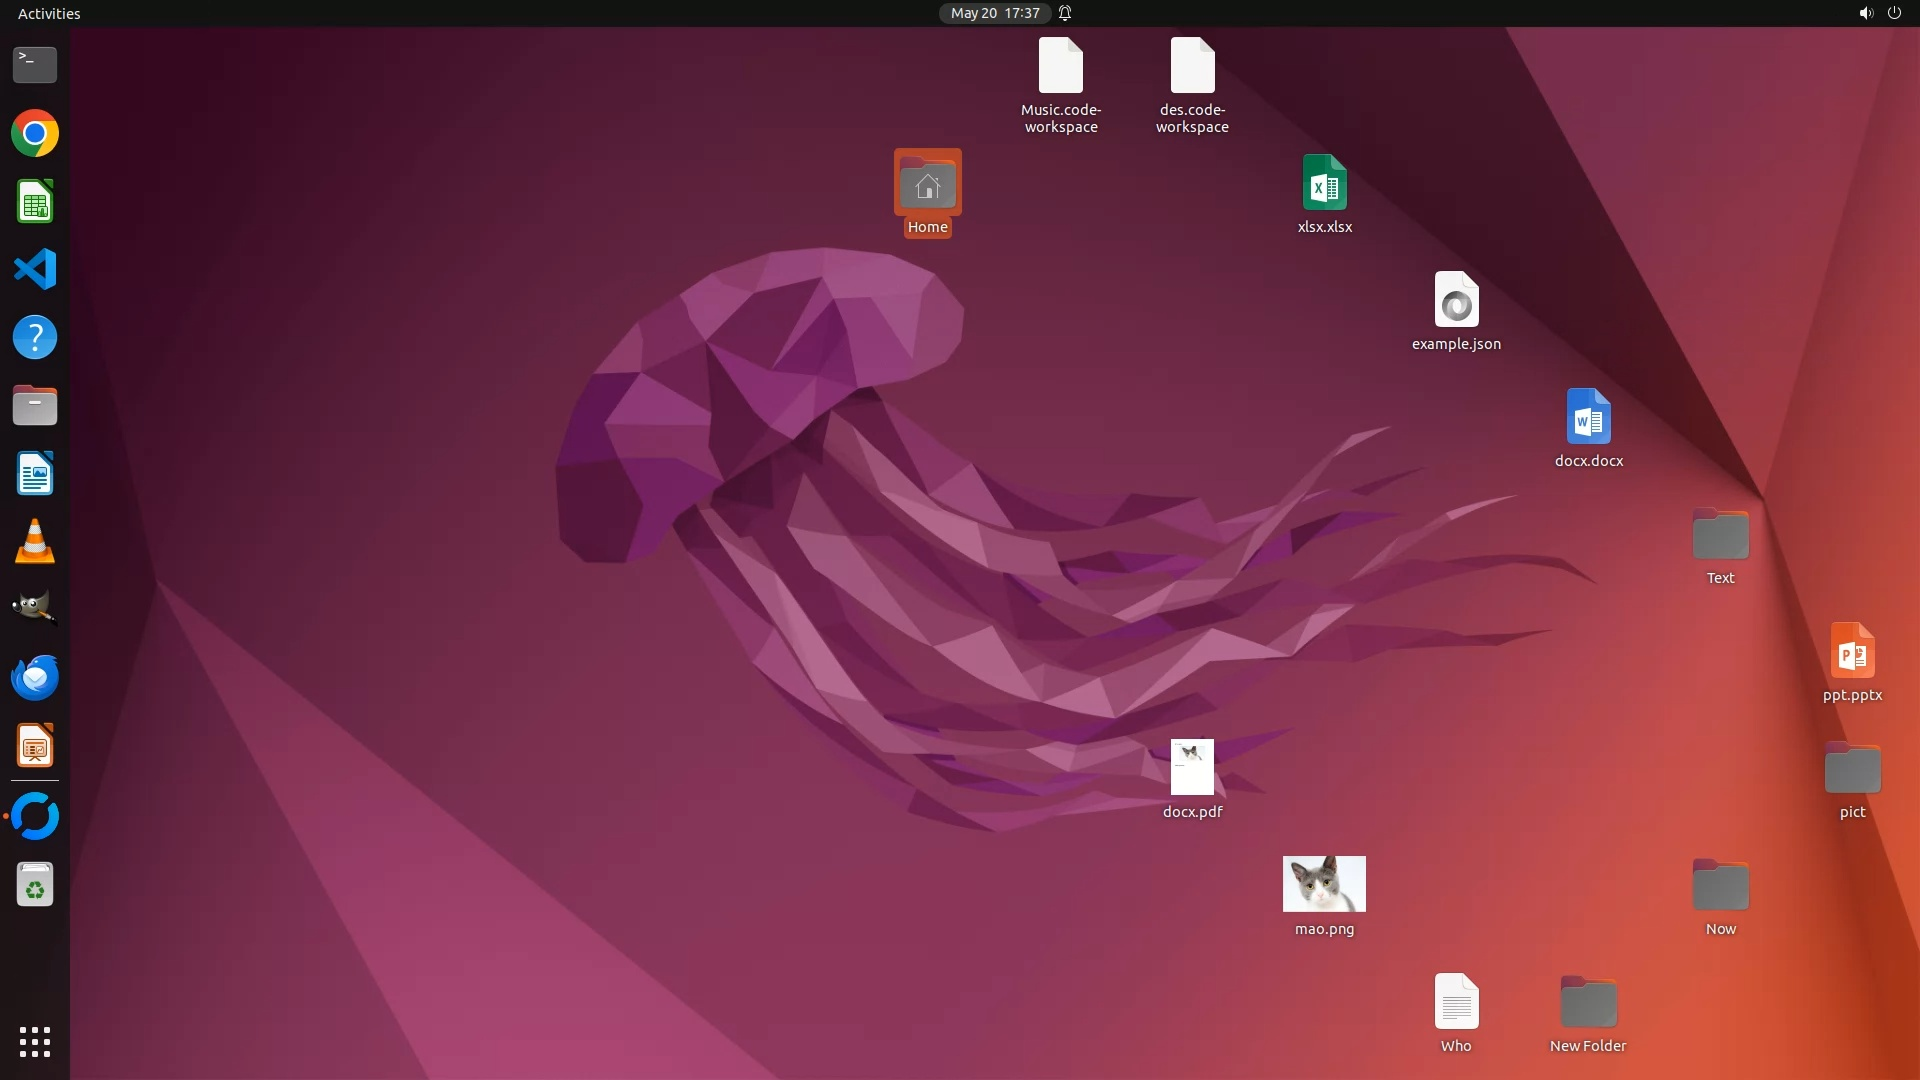The width and height of the screenshot is (1920, 1080).
Task: Click the Help question mark icon
Action: 35,338
